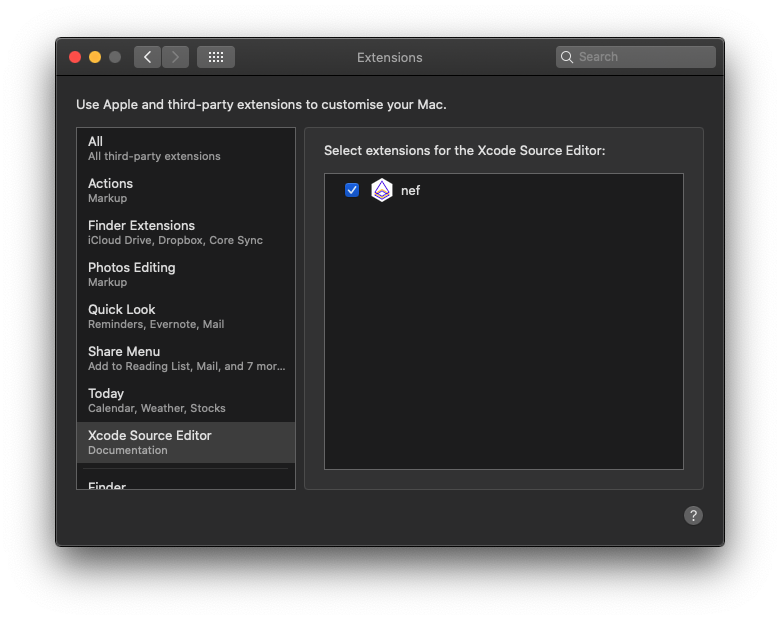The height and width of the screenshot is (620, 780).
Task: Open the Finder Extensions category
Action: pyautogui.click(x=186, y=232)
